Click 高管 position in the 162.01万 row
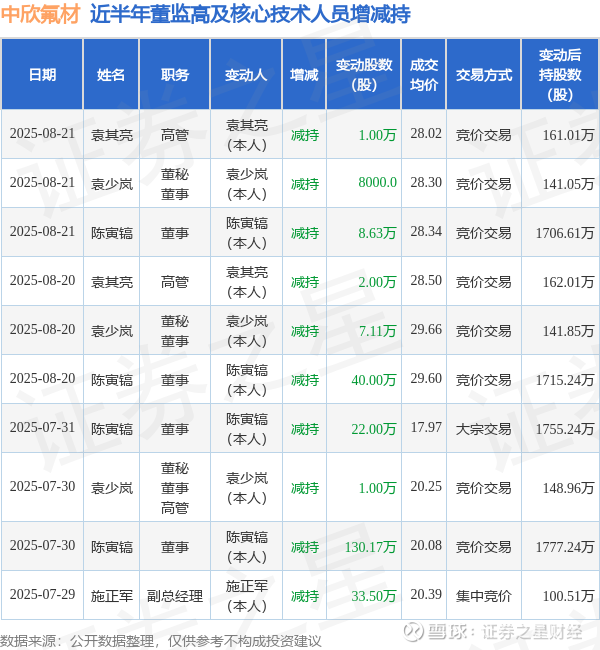600x650 pixels. [x=175, y=282]
